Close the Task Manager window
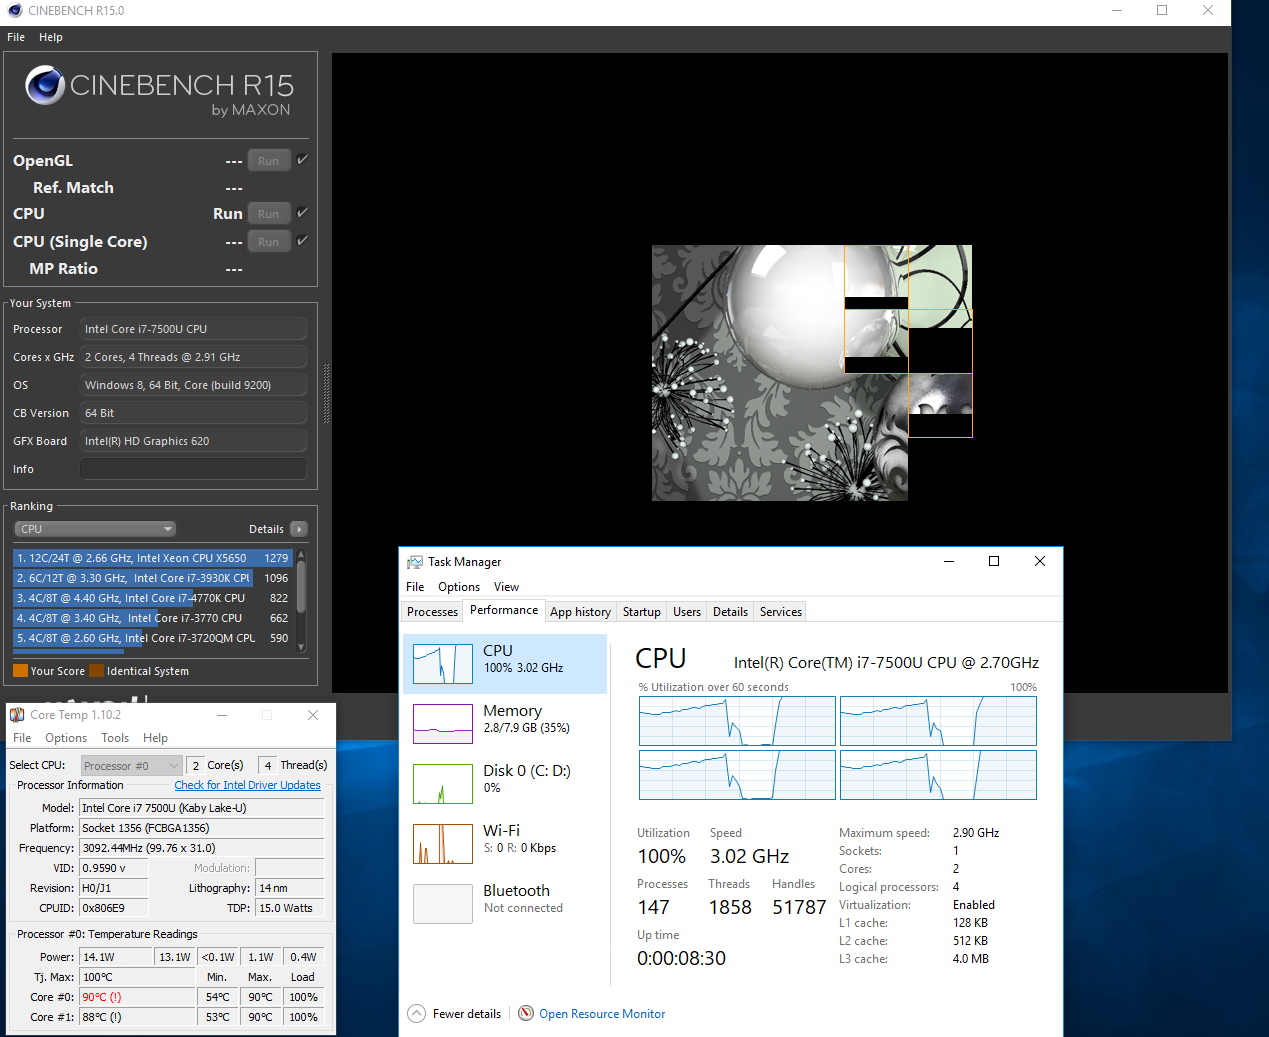 (x=1040, y=561)
